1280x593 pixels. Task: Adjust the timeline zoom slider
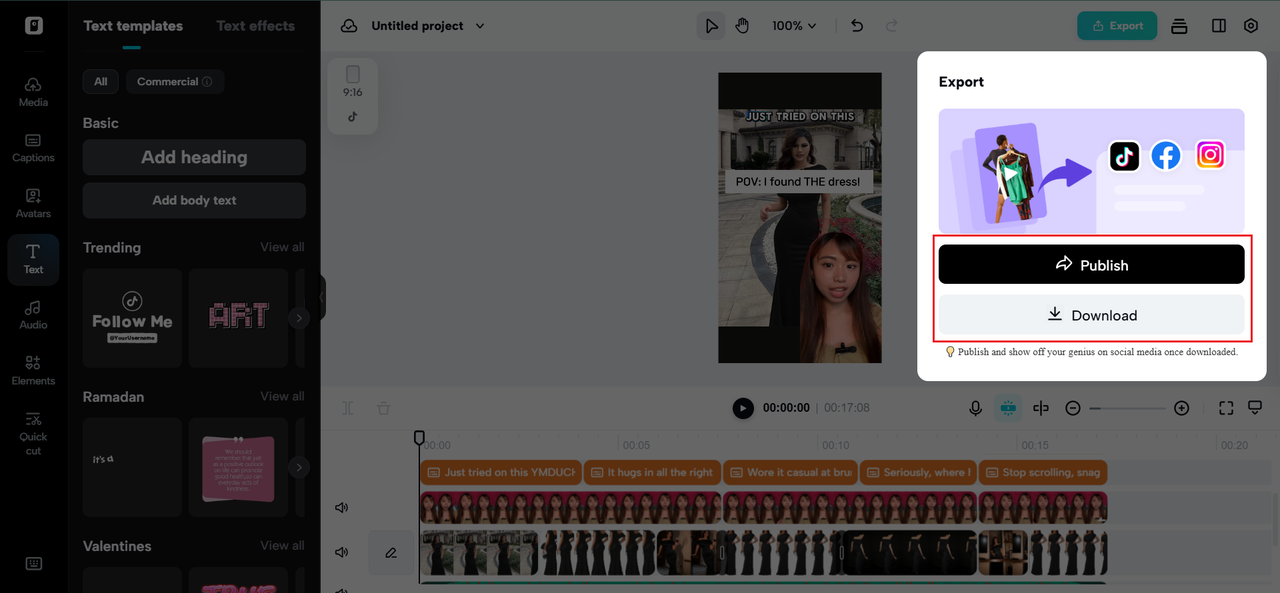tap(1126, 408)
